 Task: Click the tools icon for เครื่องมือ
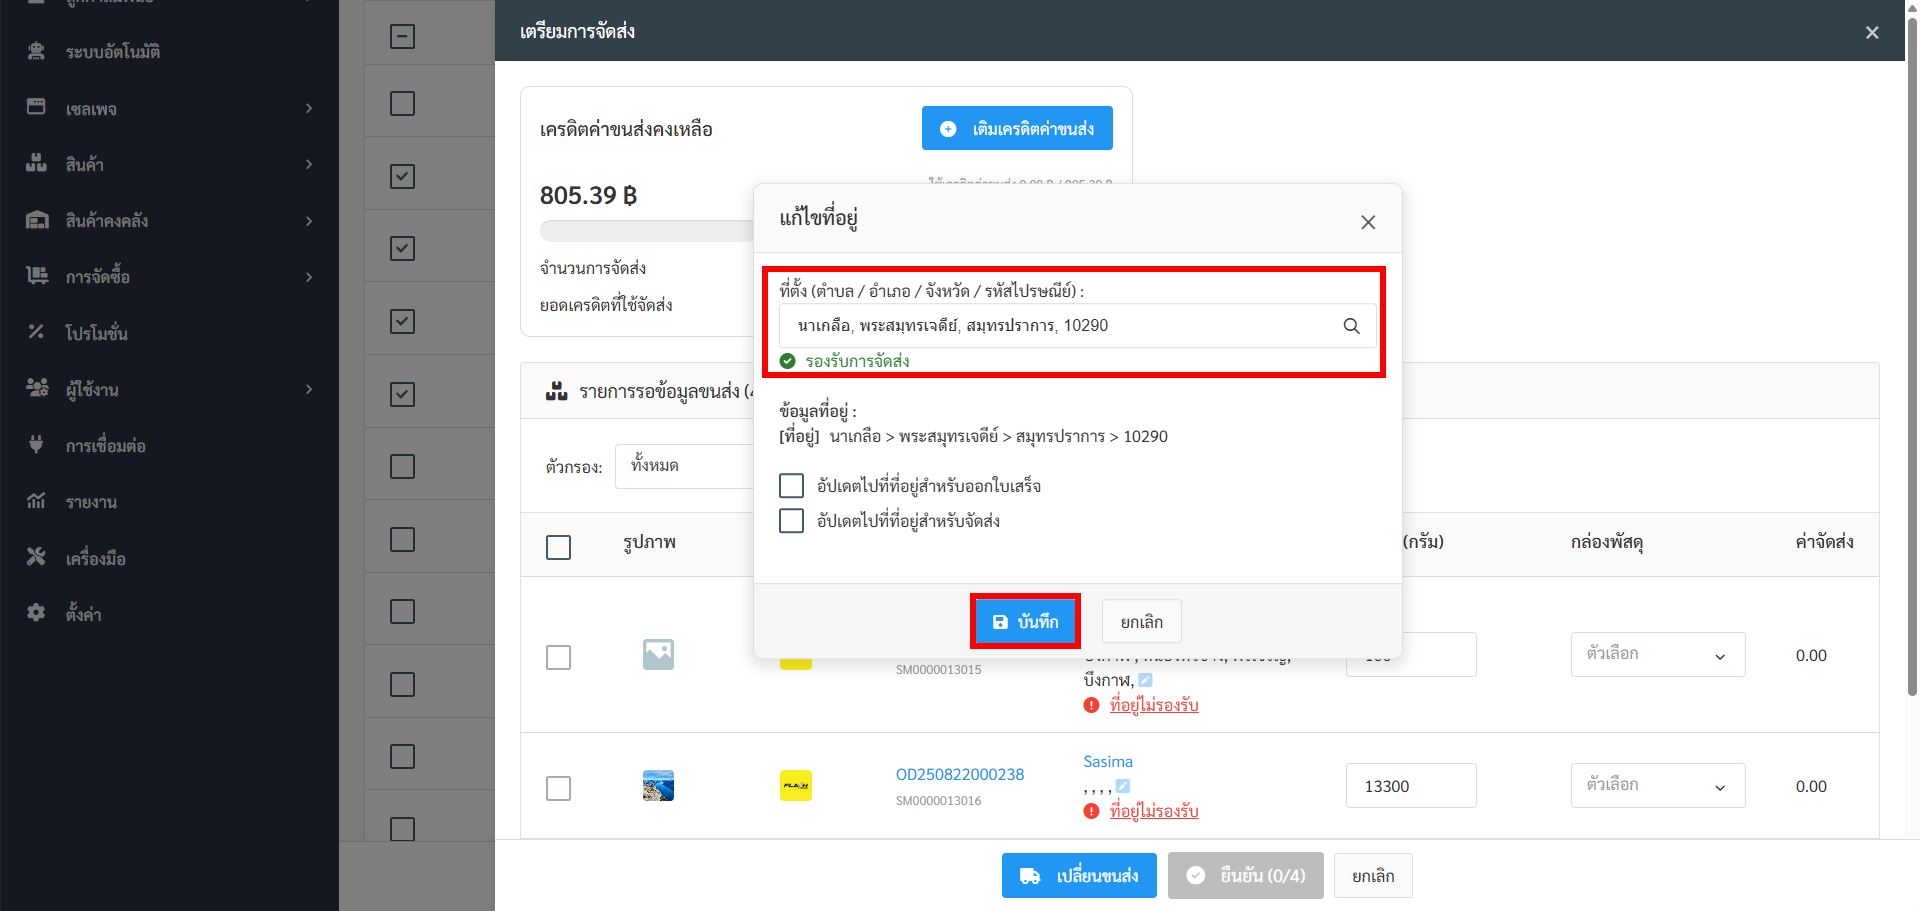click(36, 557)
